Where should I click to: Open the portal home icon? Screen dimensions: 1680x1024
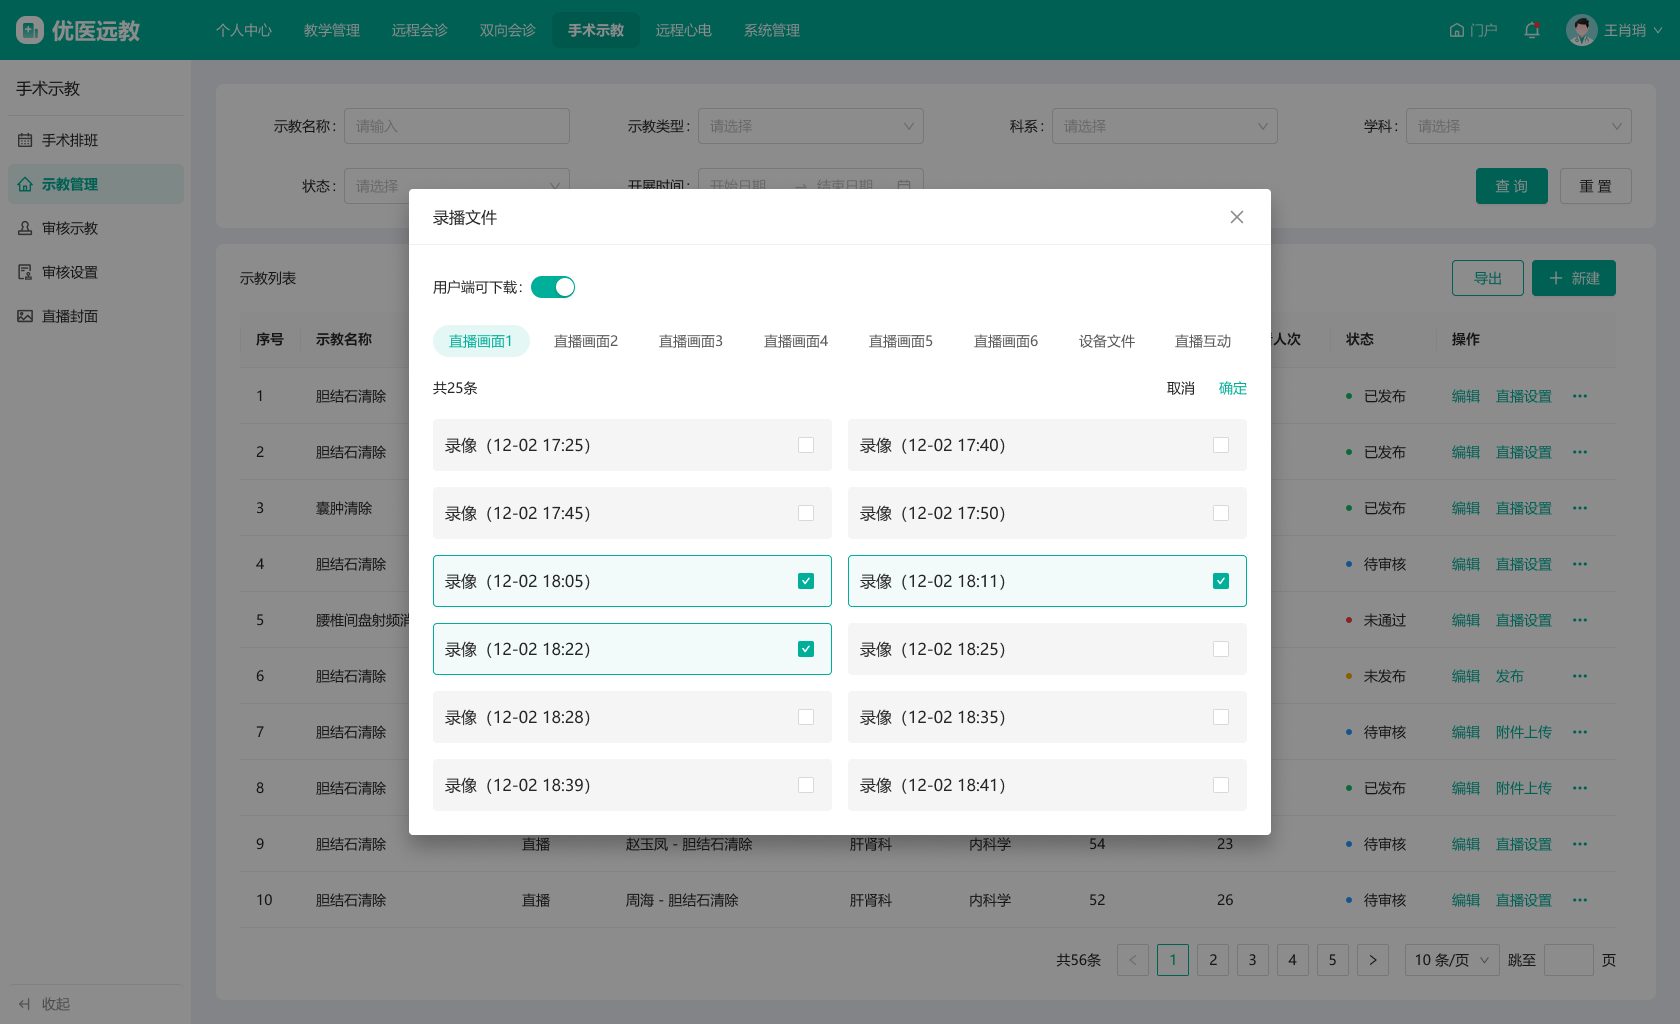[x=1457, y=30]
